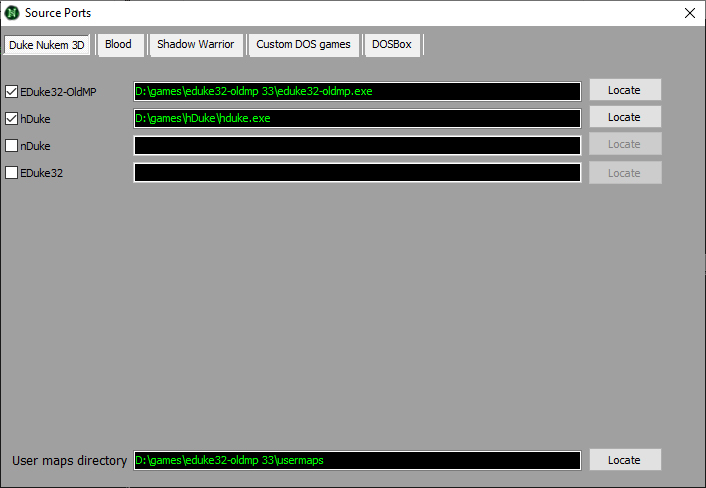
Task: Click Locate button for hDuke
Action: tap(625, 117)
